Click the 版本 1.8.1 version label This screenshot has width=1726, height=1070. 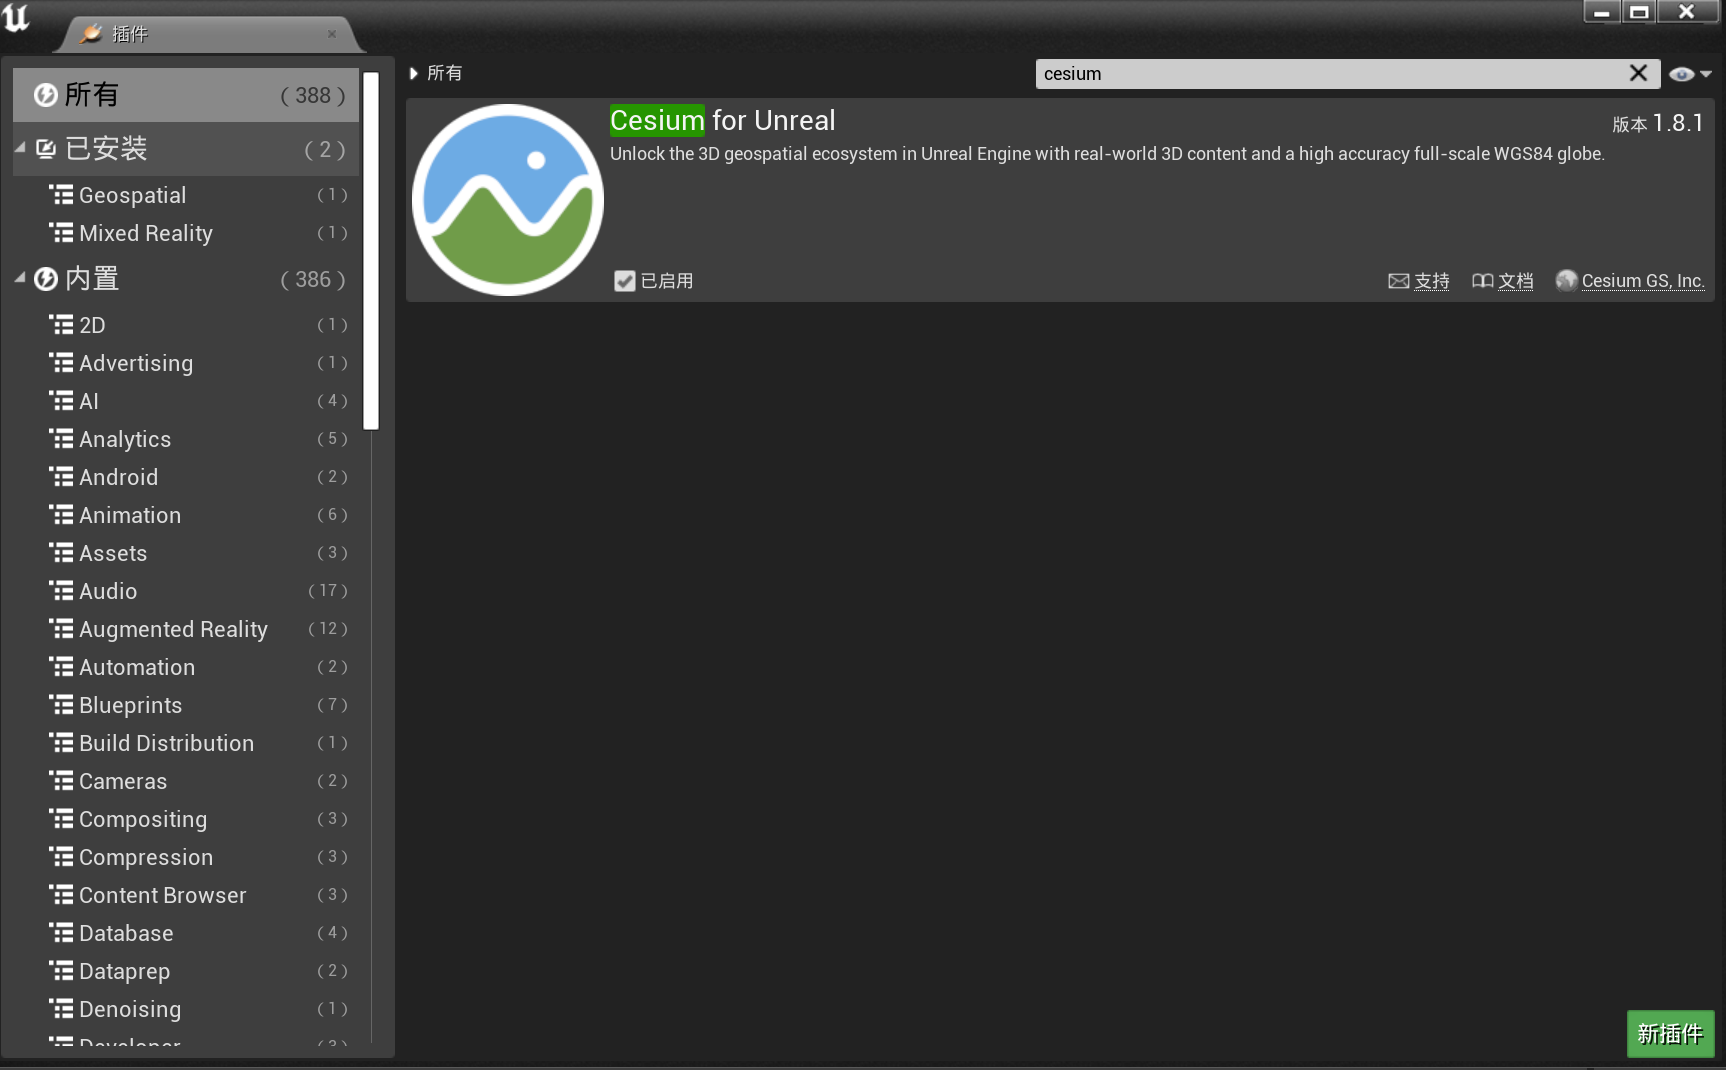tap(1658, 123)
